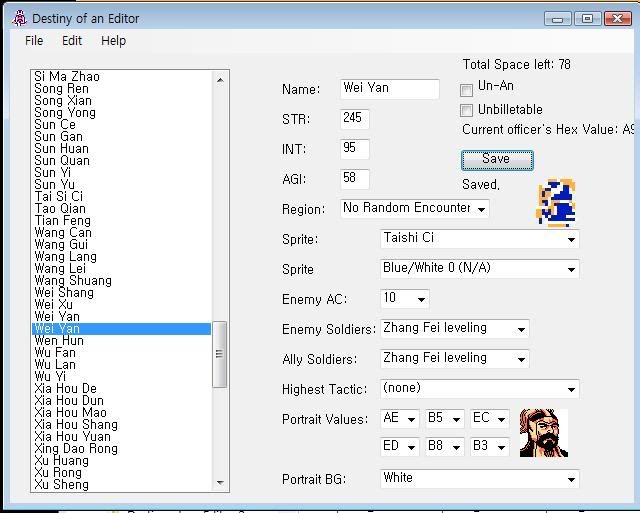This screenshot has height=513, width=640.
Task: Click the Name input field
Action: tap(389, 89)
